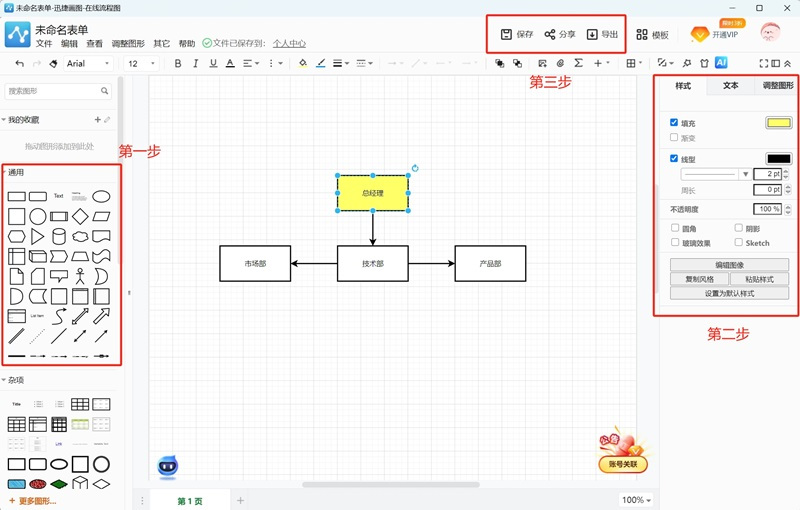Collapse the toolbar with double chevron icon

[x=788, y=63]
